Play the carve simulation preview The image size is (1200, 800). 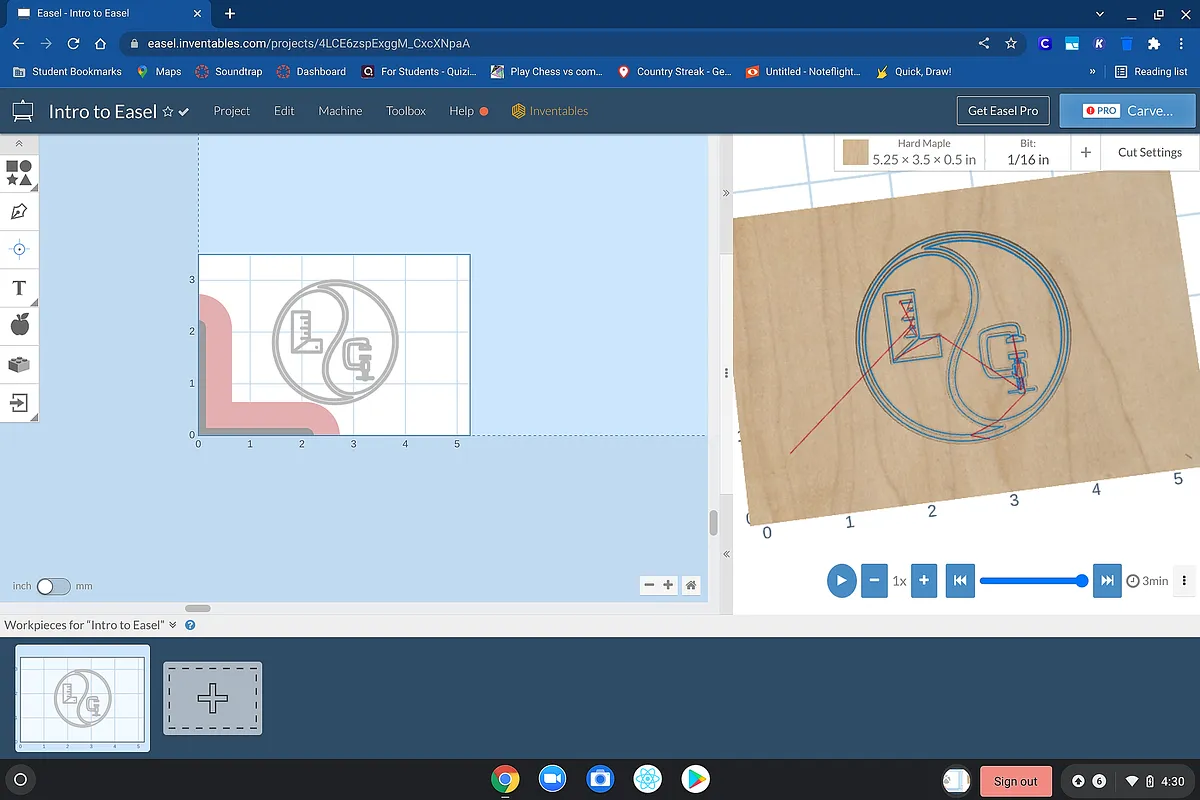click(841, 580)
